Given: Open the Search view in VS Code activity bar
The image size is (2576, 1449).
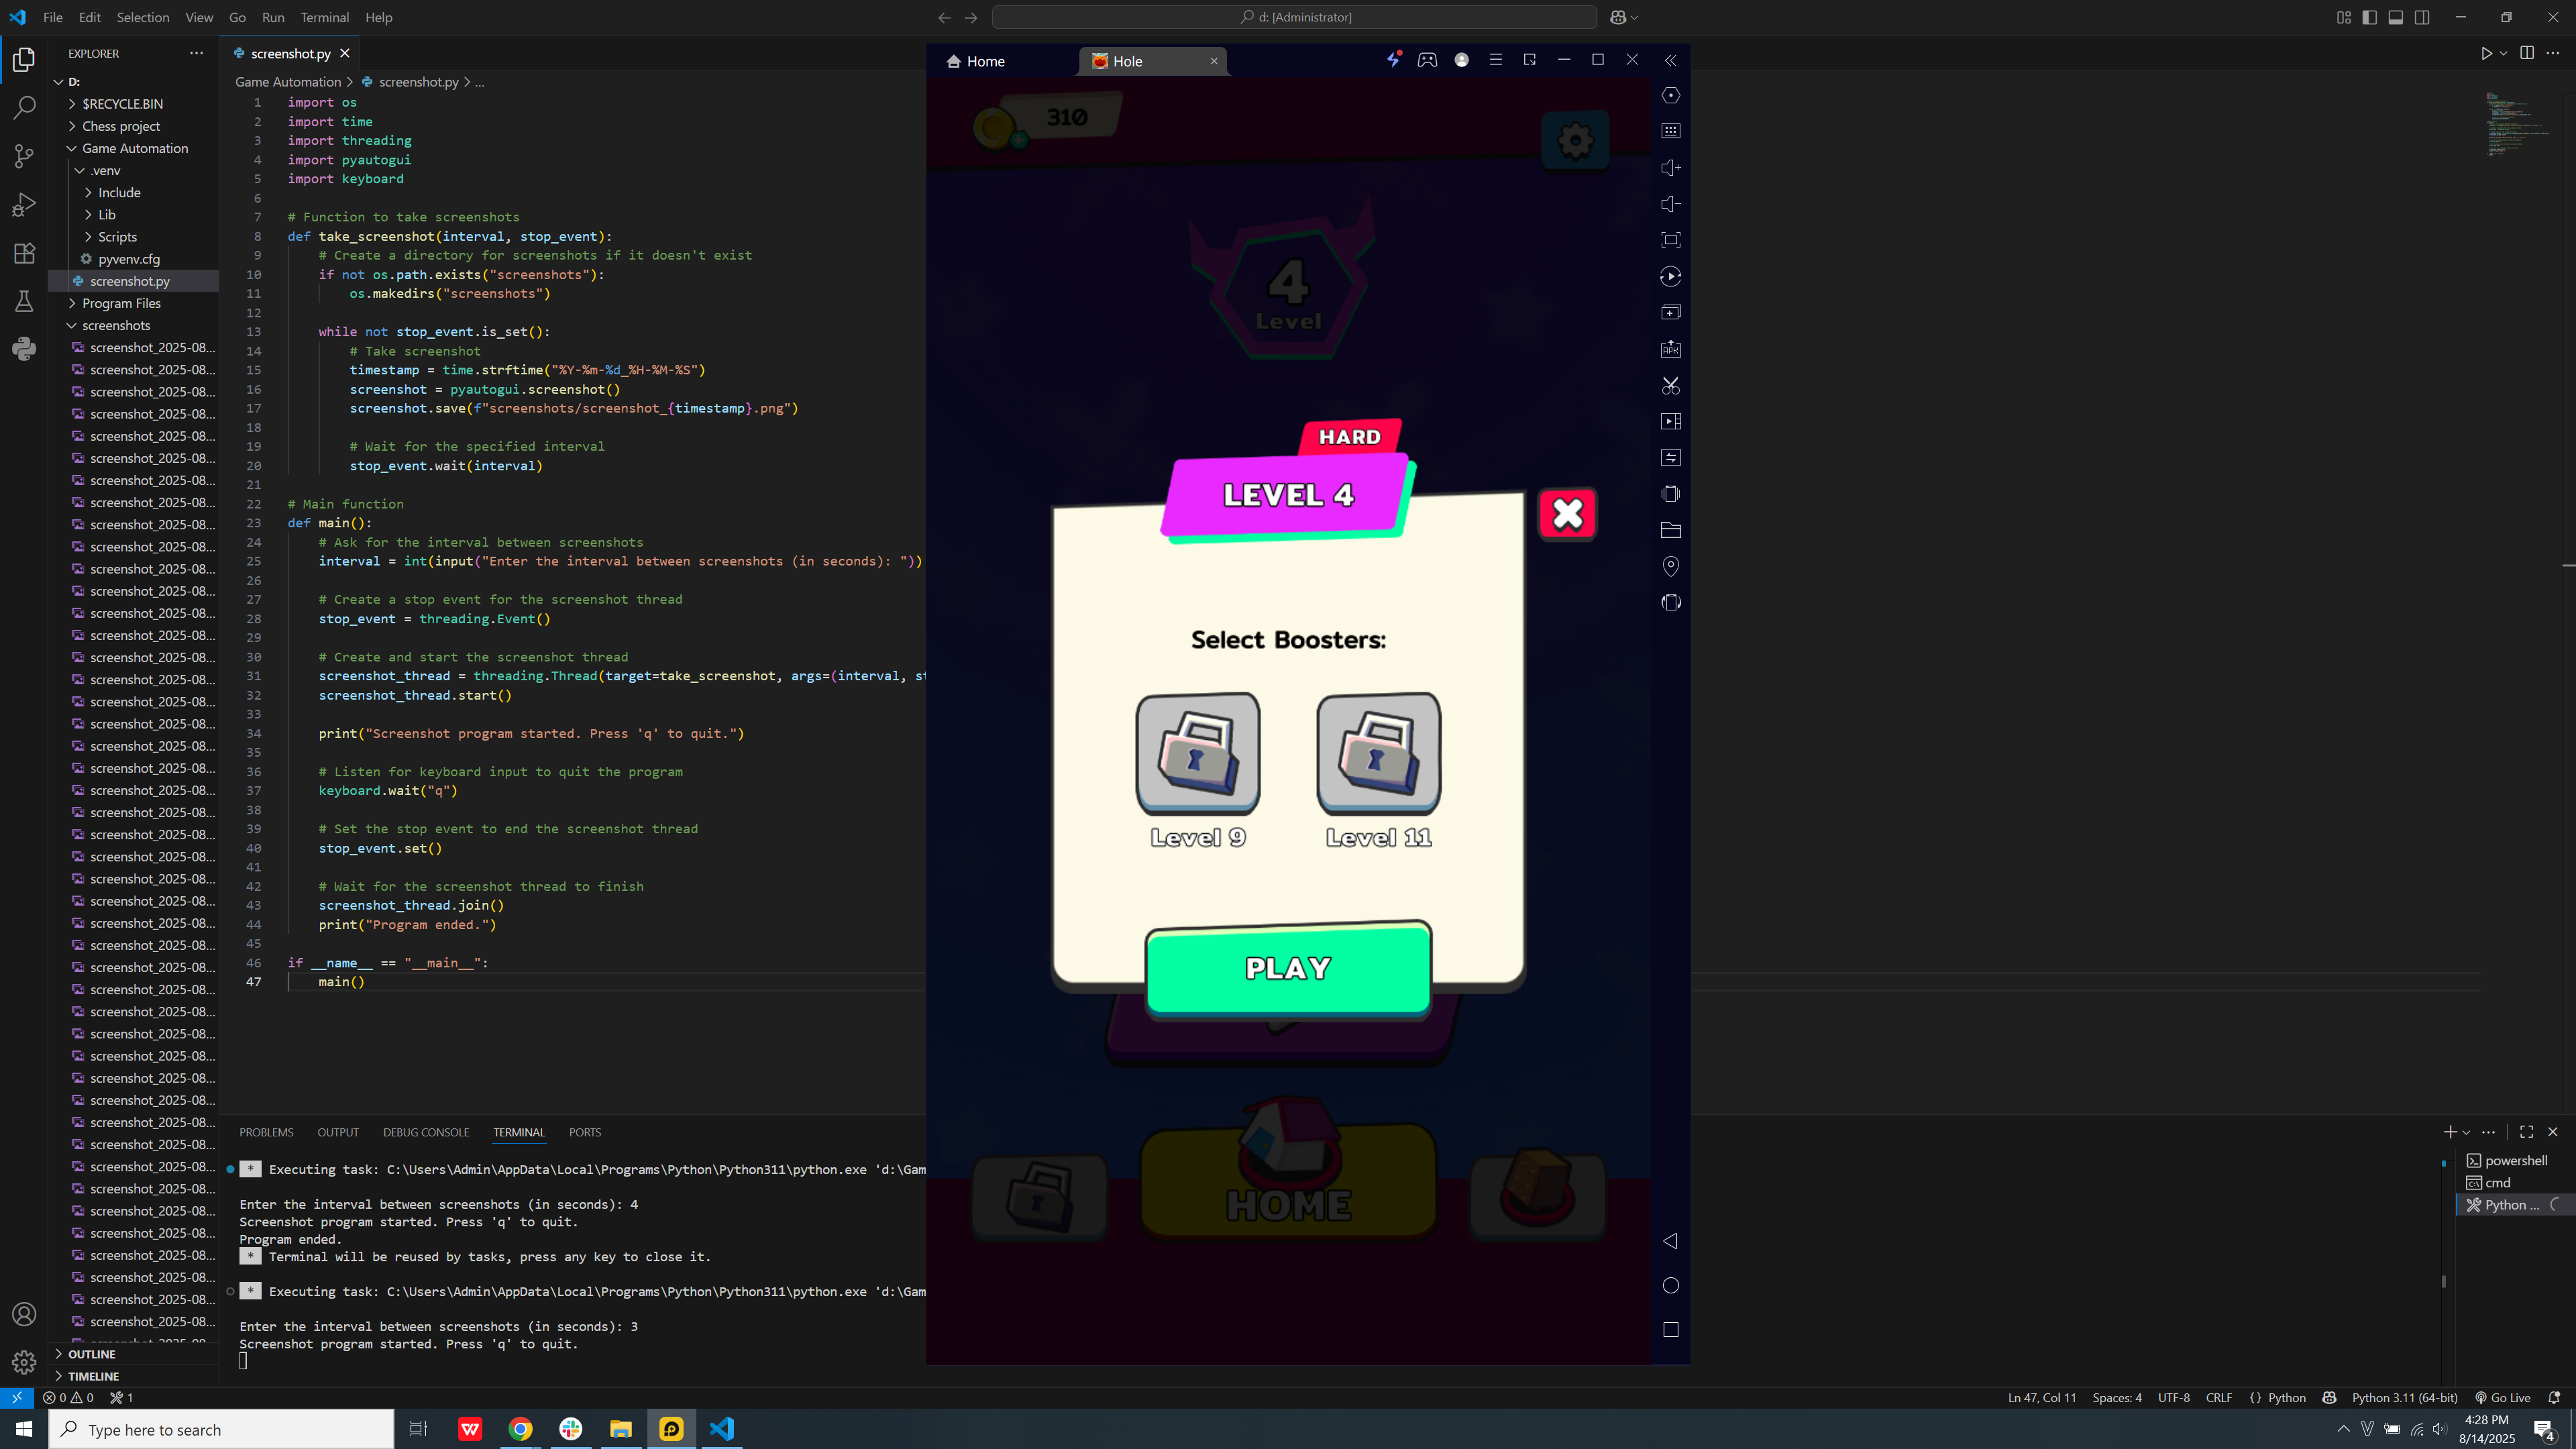Looking at the screenshot, I should pos(24,107).
